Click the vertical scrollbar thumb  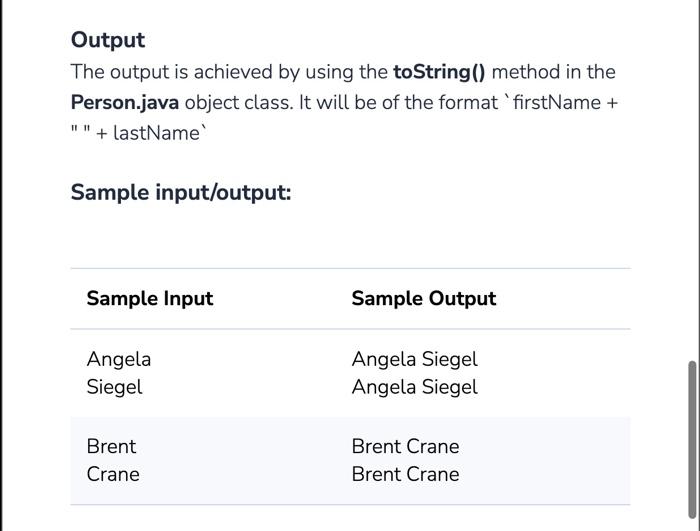[692, 440]
